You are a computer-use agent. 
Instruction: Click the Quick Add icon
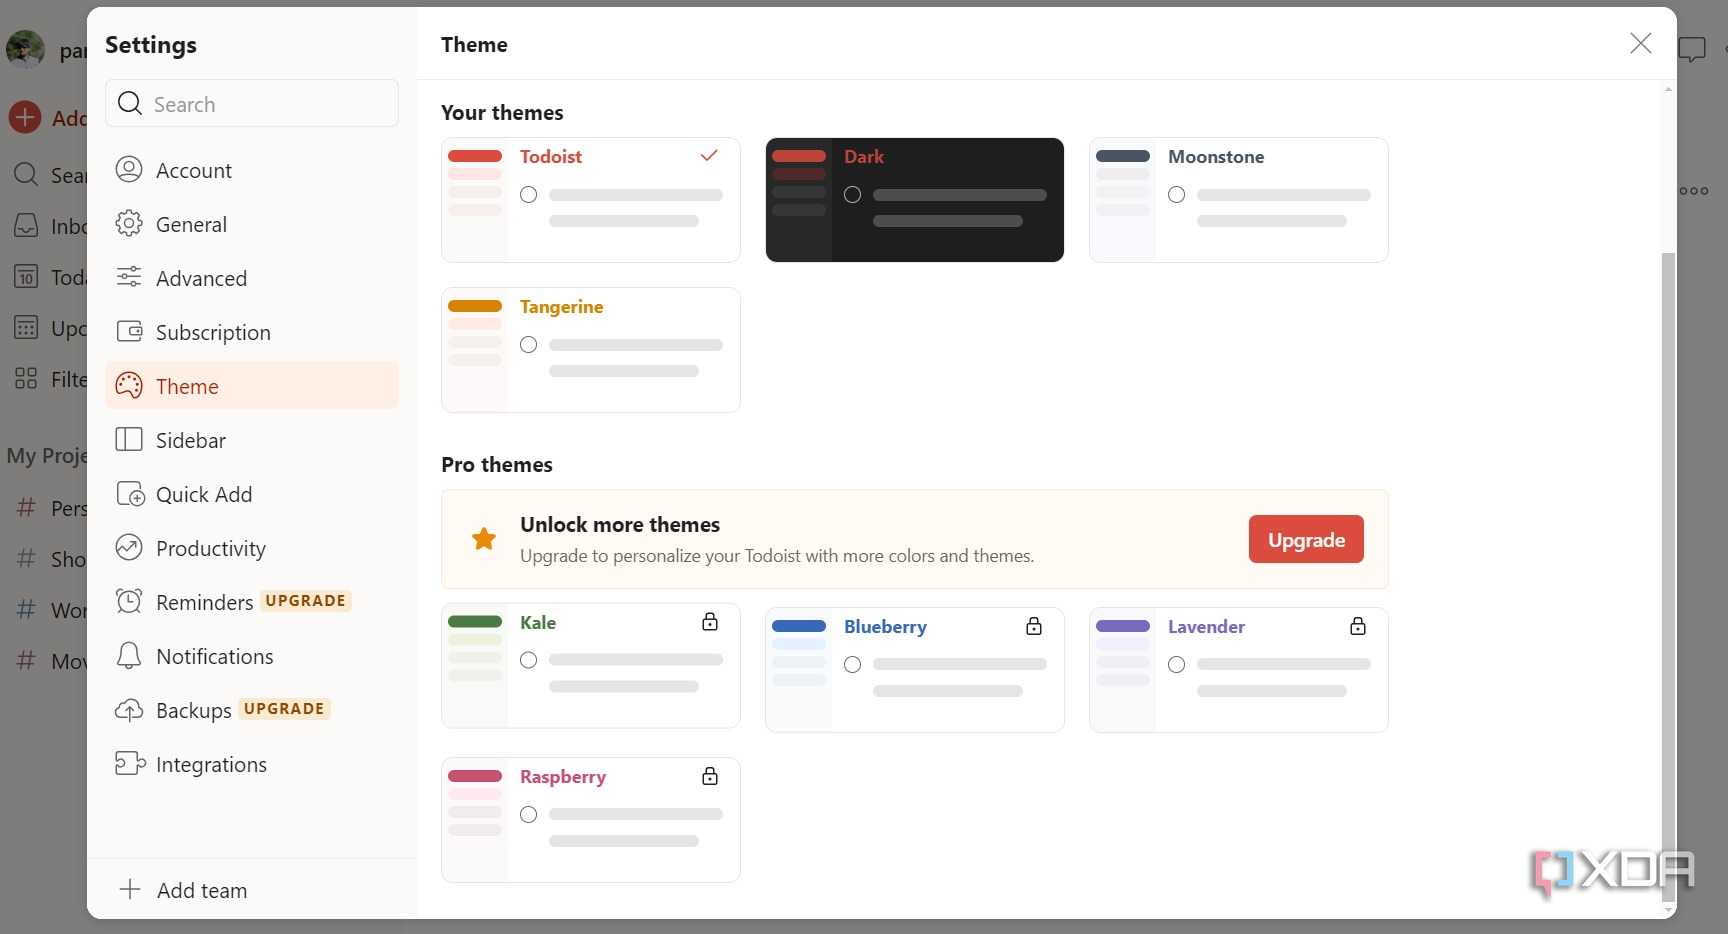click(130, 494)
